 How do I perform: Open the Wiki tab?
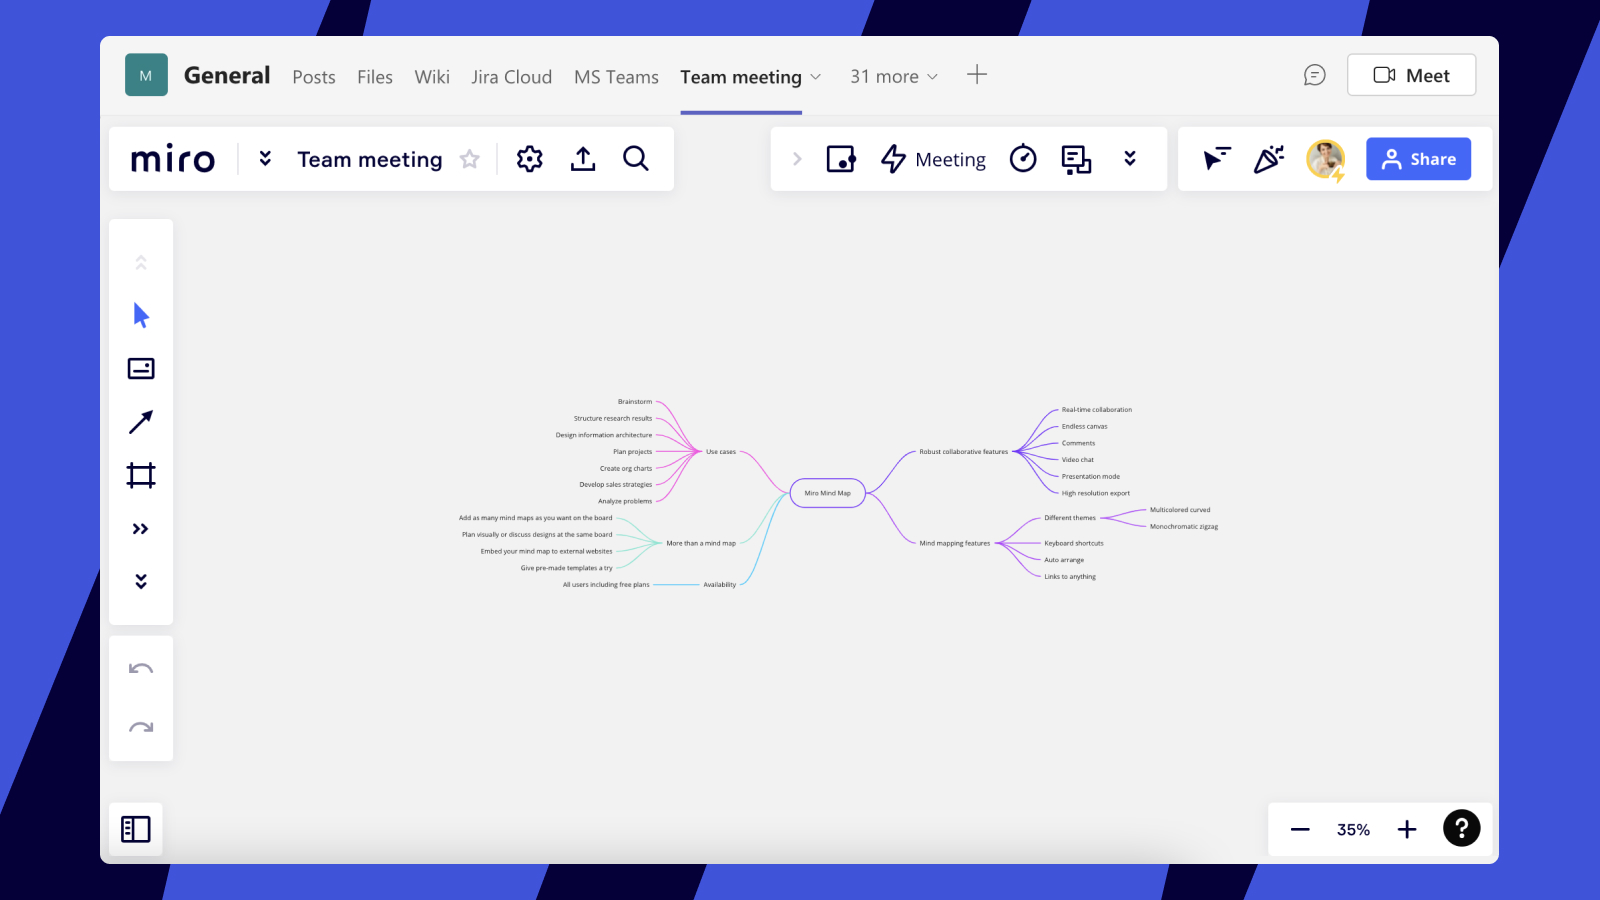[432, 77]
